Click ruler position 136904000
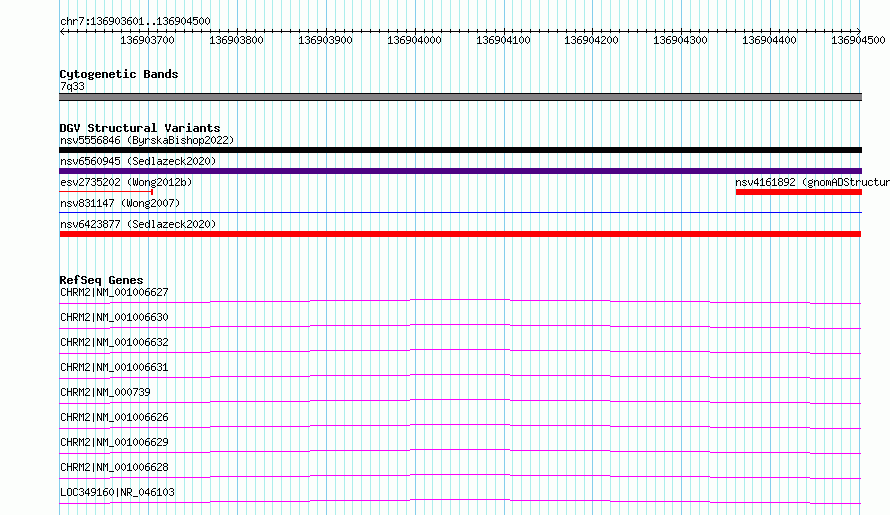This screenshot has height=515, width=890. (414, 40)
